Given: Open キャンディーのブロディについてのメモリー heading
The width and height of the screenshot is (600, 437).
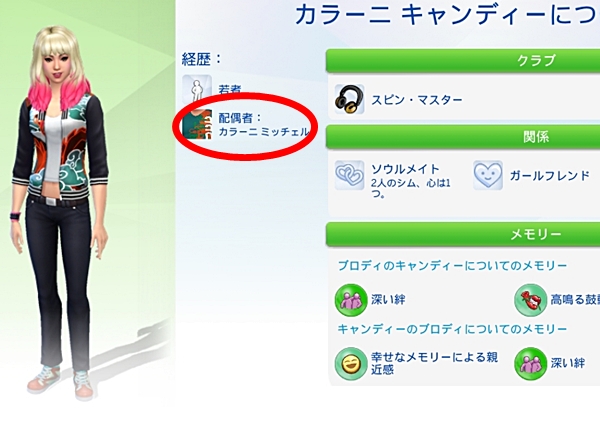Looking at the screenshot, I should pos(452,329).
